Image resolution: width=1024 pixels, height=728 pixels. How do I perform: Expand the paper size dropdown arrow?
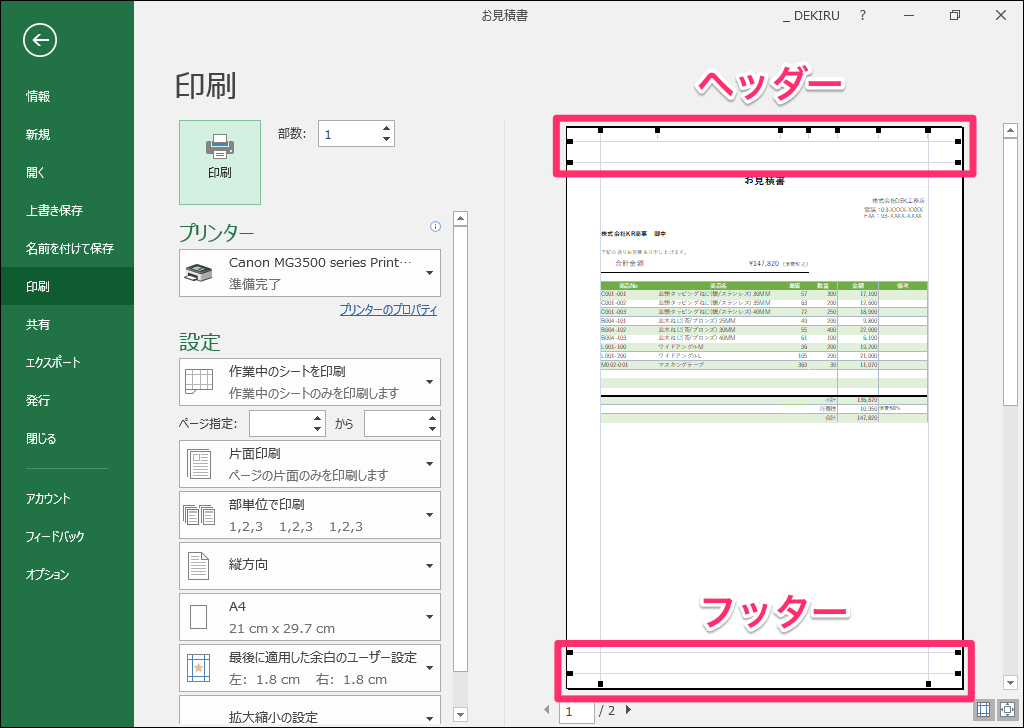(428, 617)
